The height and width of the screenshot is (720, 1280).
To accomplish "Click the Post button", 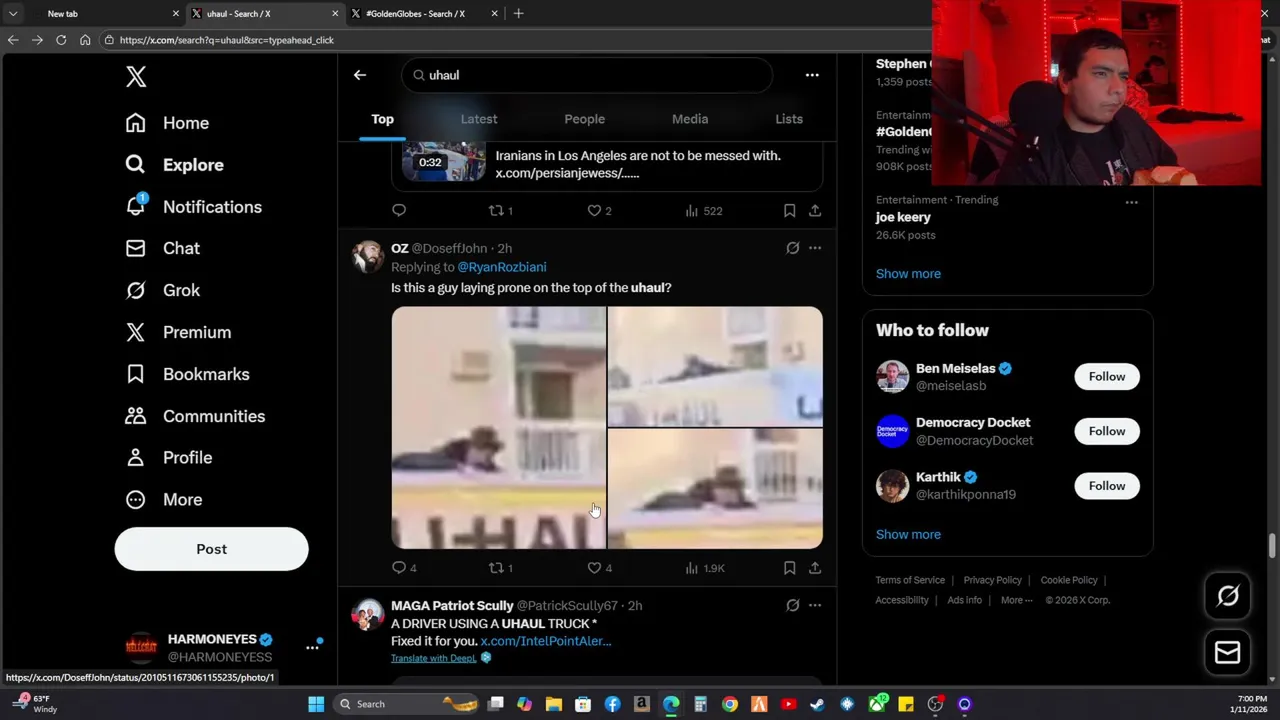I will (x=211, y=549).
